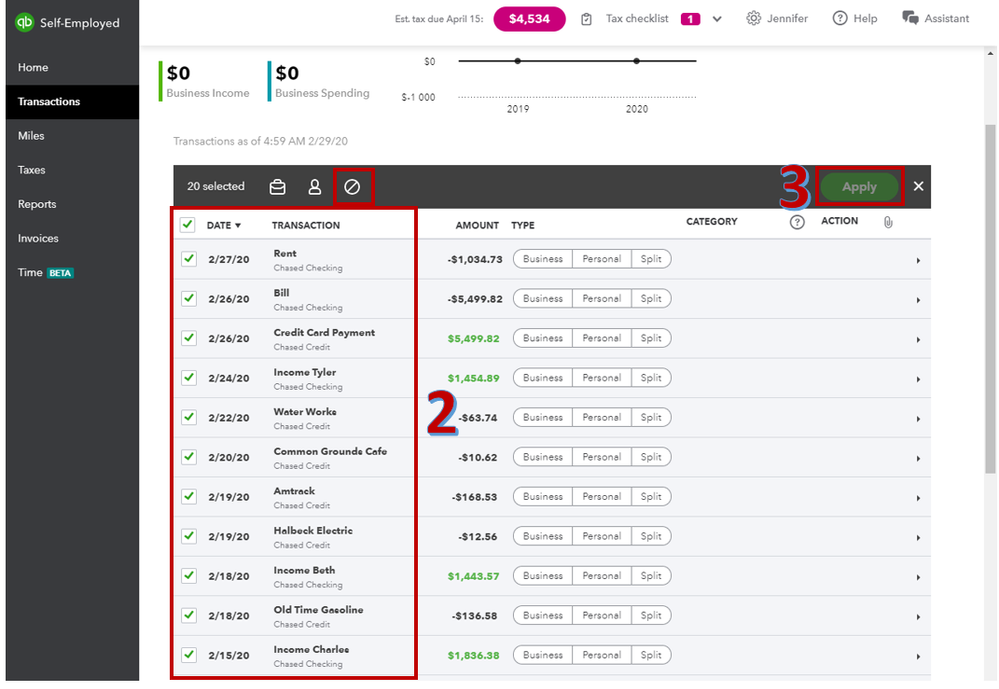This screenshot has height=689, width=999.
Task: Uncheck the Old Time Gasoline checkbox
Action: 189,614
